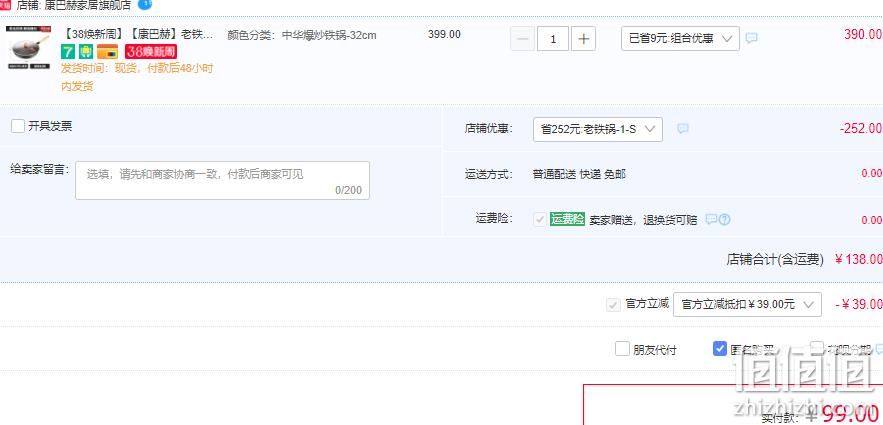This screenshot has width=883, height=425.
Task: Check the 开具发票 checkbox
Action: [18, 126]
